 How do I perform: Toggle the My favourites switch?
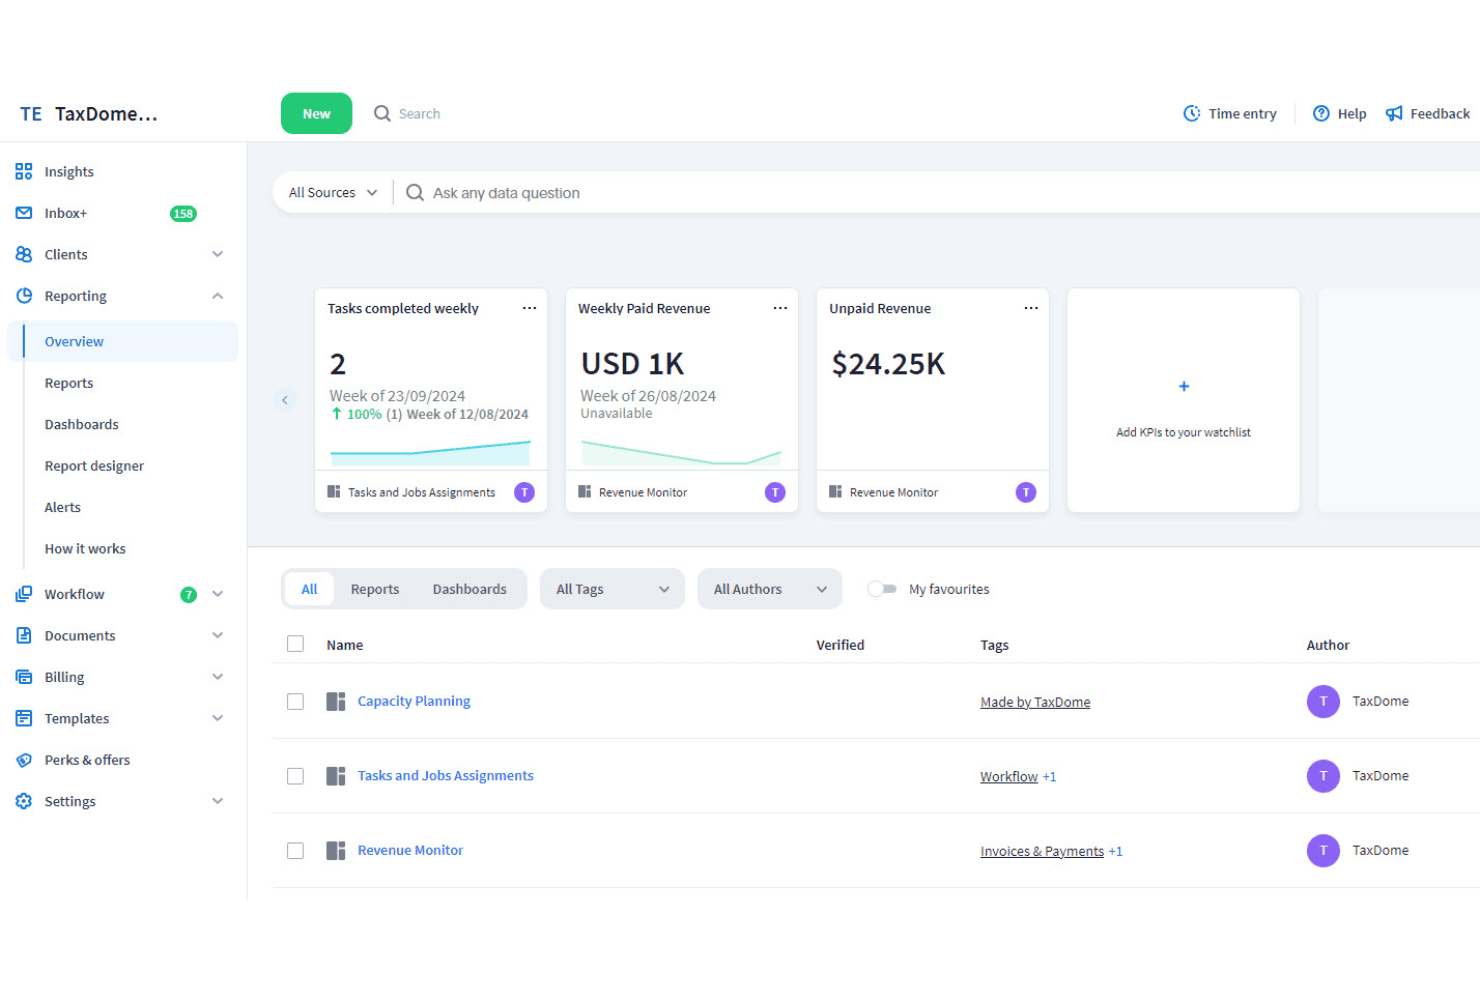click(x=882, y=589)
